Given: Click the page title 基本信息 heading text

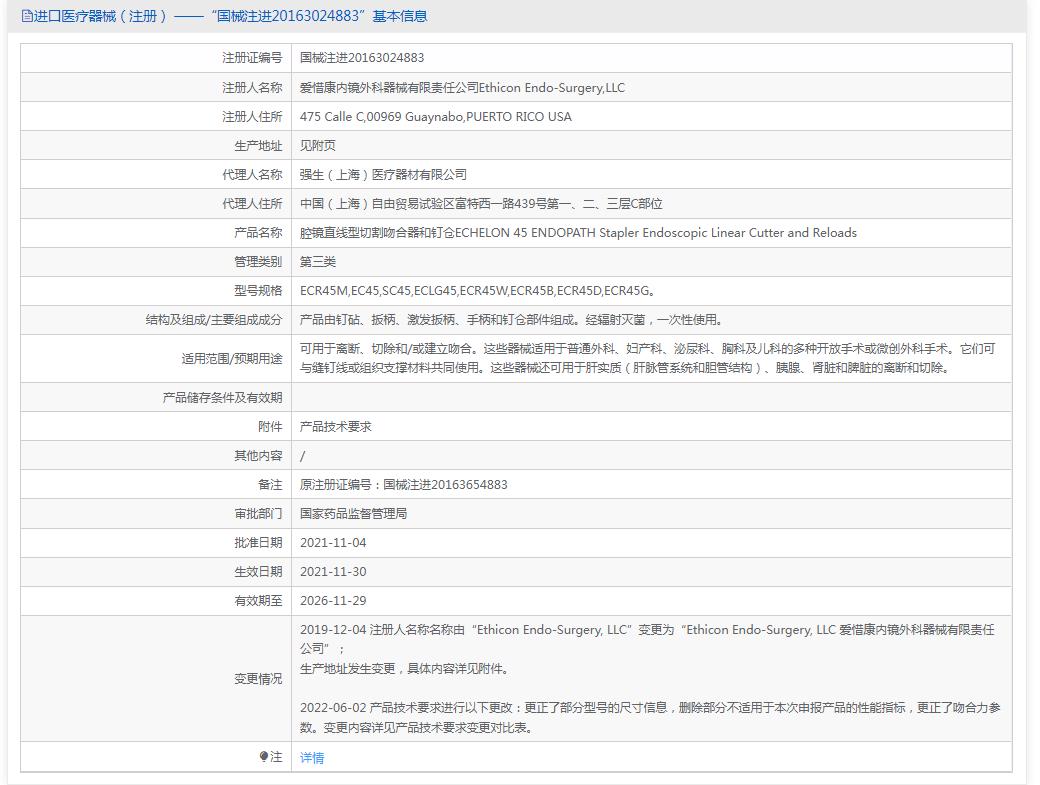Looking at the screenshot, I should pos(400,16).
